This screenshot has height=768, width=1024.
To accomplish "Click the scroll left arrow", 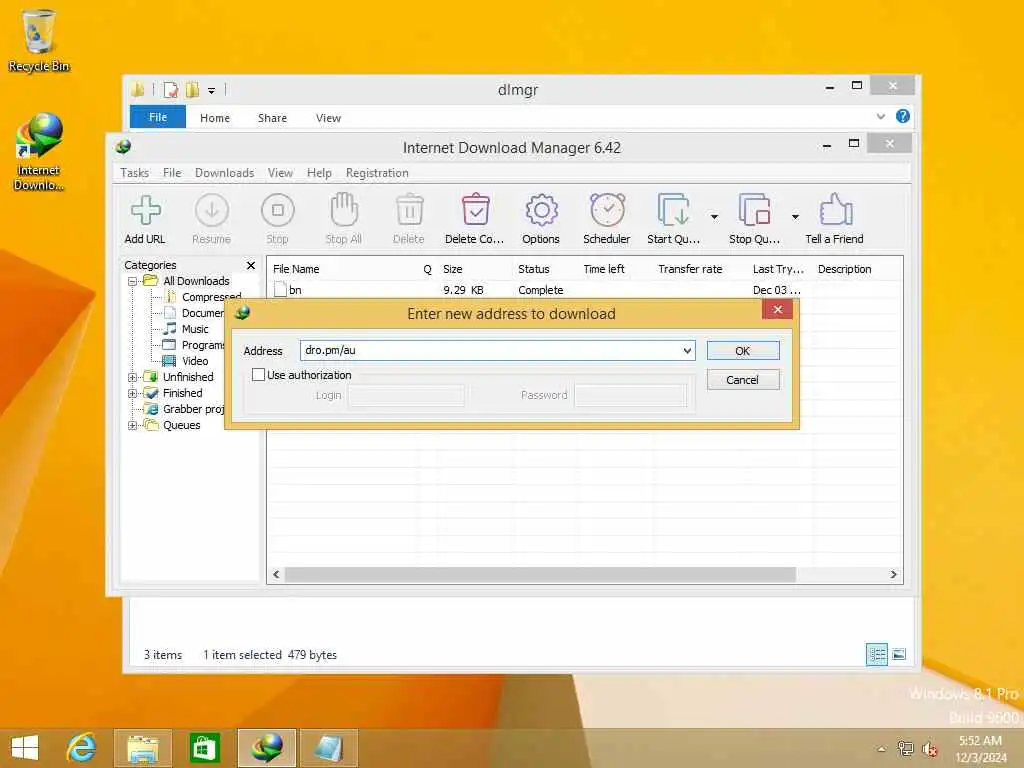I will tap(276, 575).
